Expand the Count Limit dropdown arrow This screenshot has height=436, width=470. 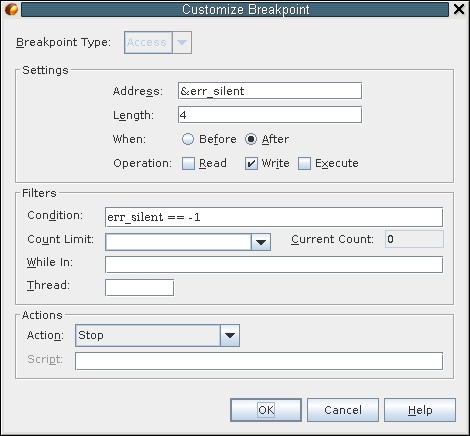coord(261,242)
